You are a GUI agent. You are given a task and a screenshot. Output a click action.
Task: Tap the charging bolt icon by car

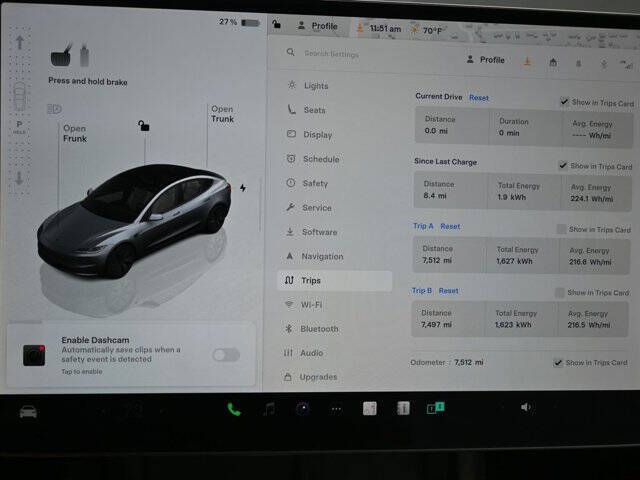[x=243, y=188]
